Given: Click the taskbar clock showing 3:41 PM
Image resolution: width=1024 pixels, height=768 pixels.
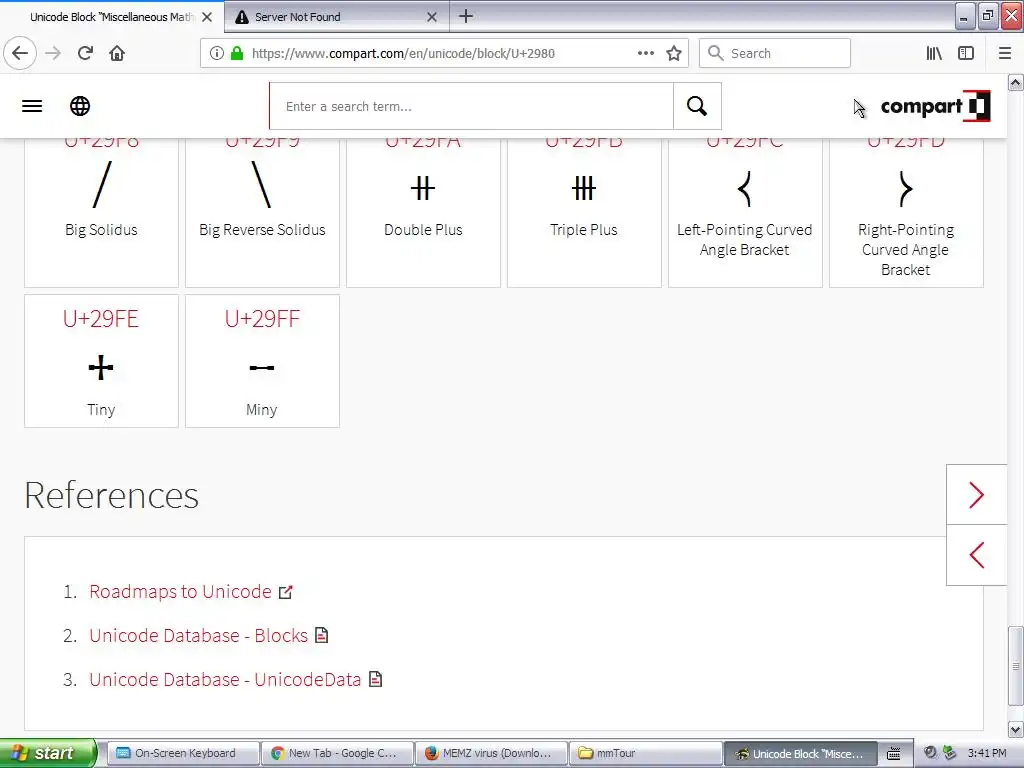Looking at the screenshot, I should pyautogui.click(x=987, y=753).
